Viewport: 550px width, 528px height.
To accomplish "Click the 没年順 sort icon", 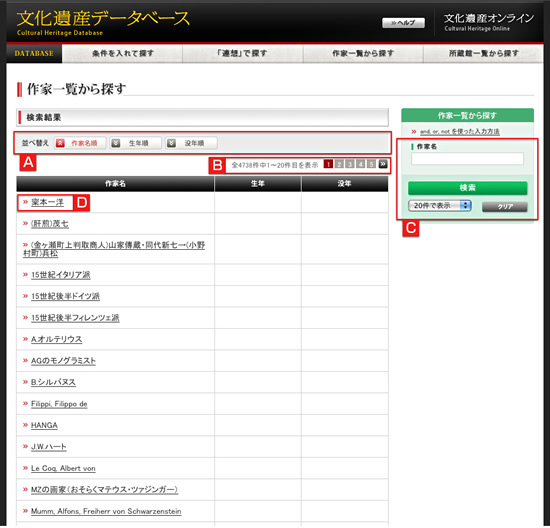I will point(171,143).
